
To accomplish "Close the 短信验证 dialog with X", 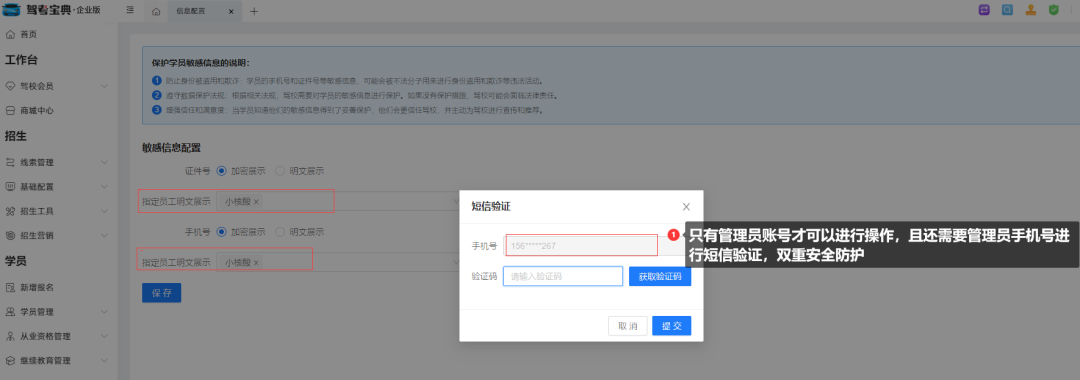I will [x=686, y=207].
